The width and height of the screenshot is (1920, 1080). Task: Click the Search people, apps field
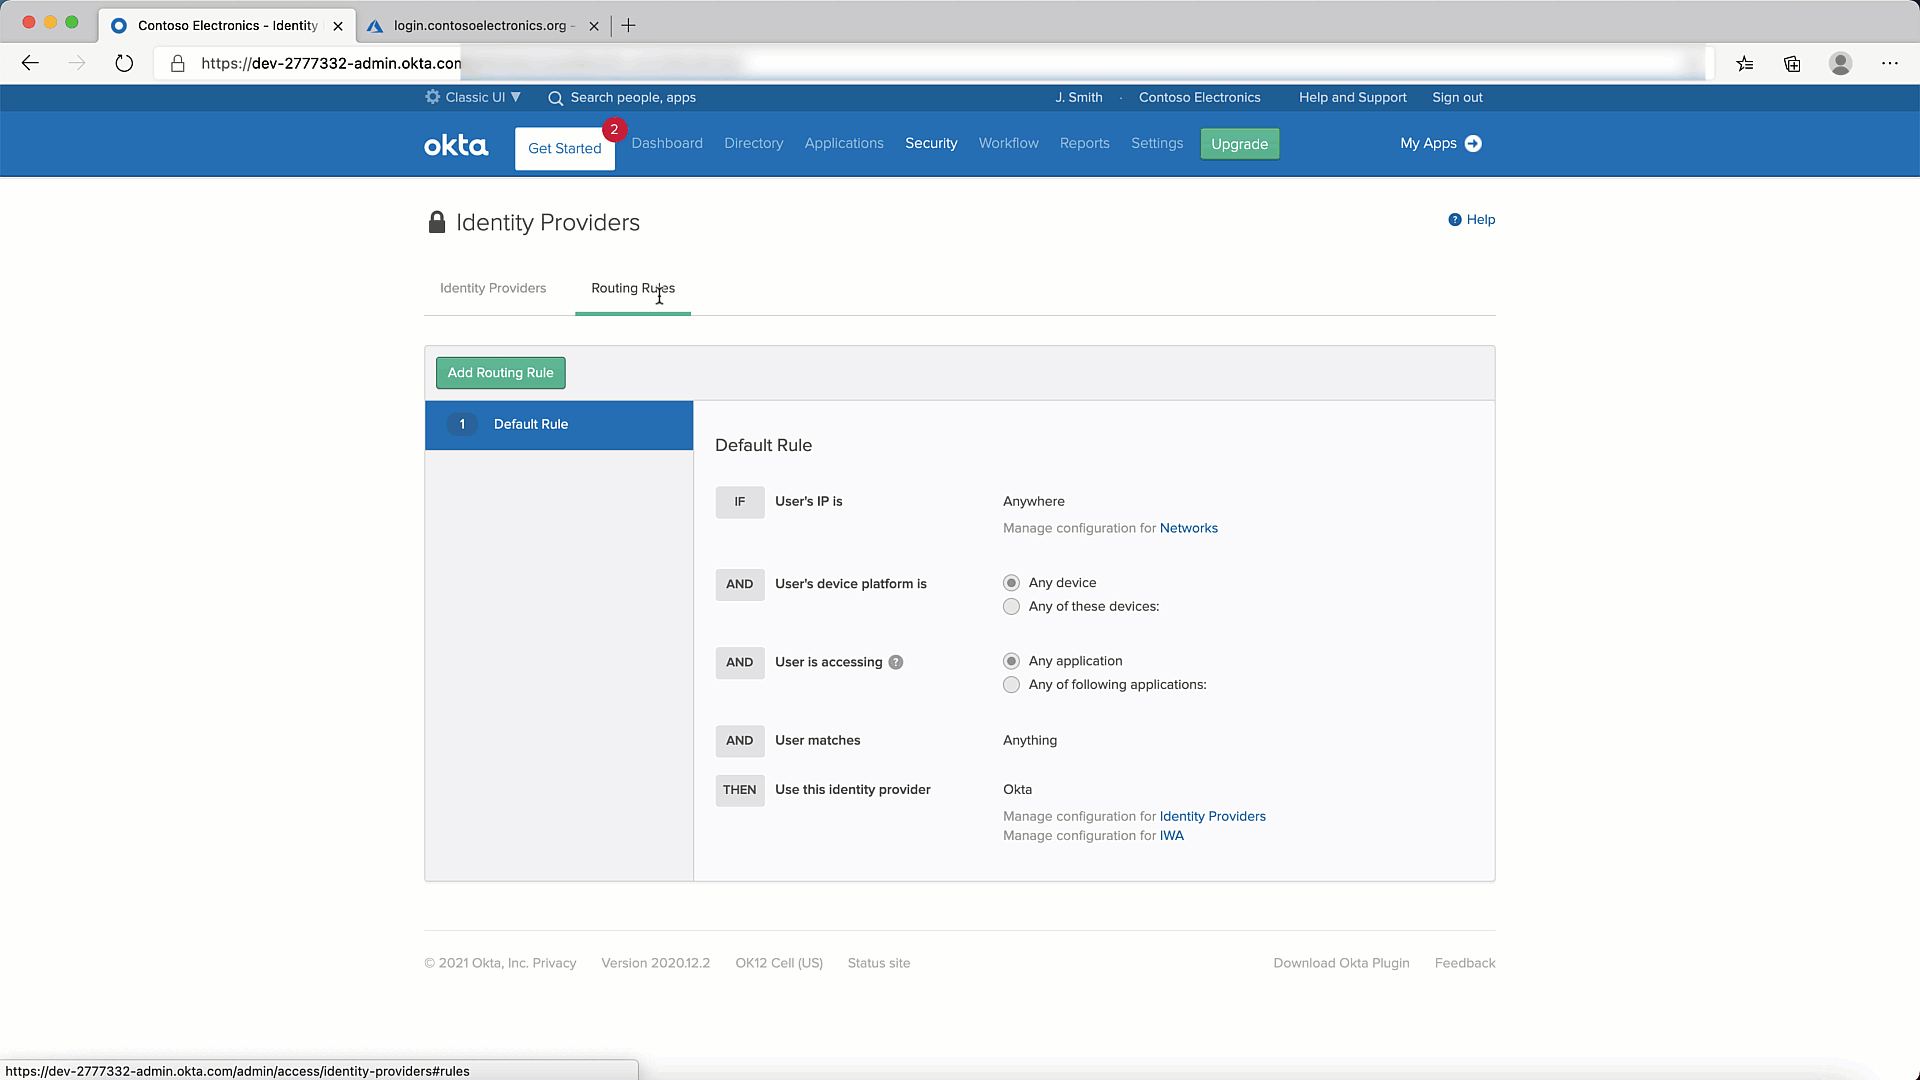tap(633, 97)
